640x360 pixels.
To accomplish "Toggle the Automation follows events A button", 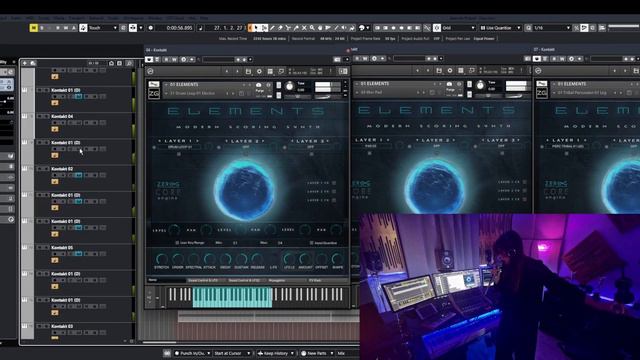I will tap(74, 28).
